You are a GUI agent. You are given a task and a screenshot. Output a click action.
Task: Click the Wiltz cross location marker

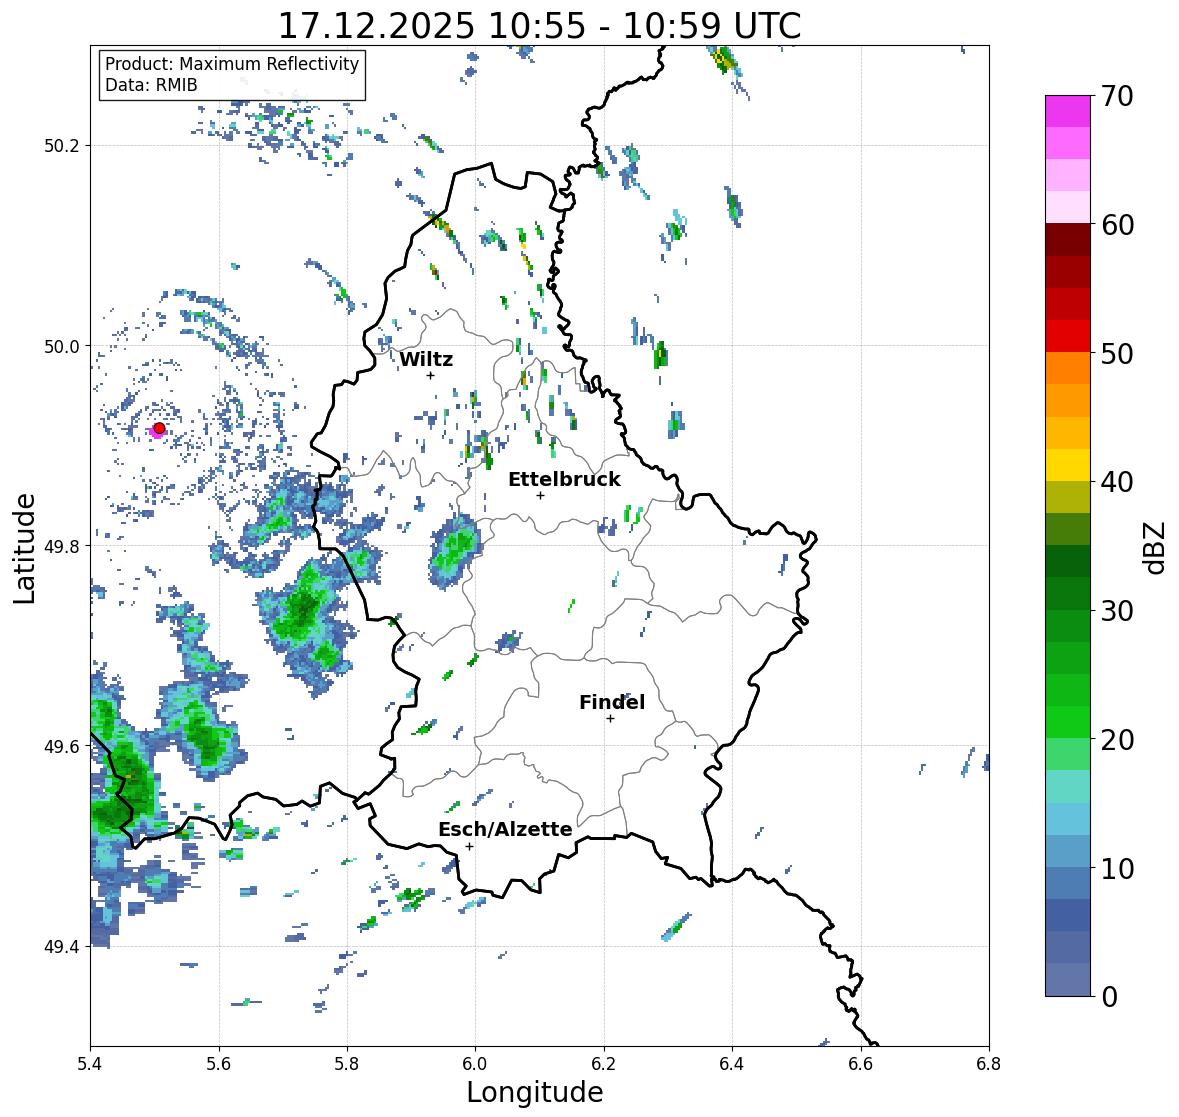[431, 375]
